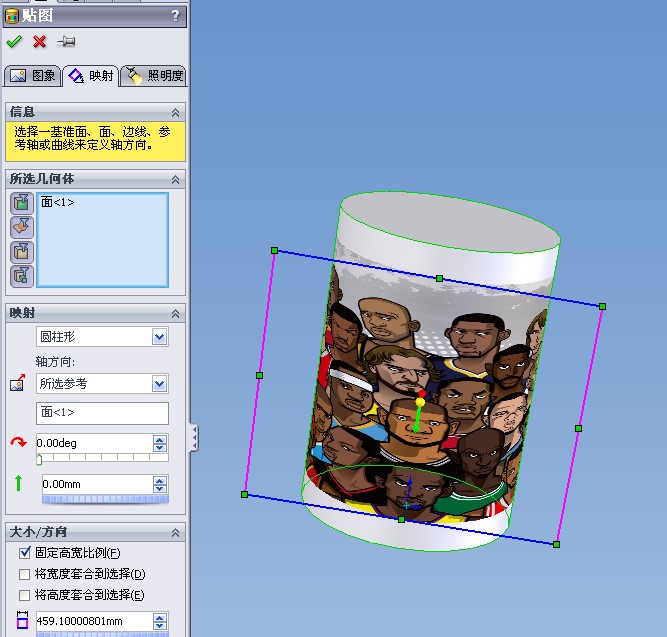Select 面<1> in the selected geometry list
This screenshot has width=667, height=637.
(57, 202)
